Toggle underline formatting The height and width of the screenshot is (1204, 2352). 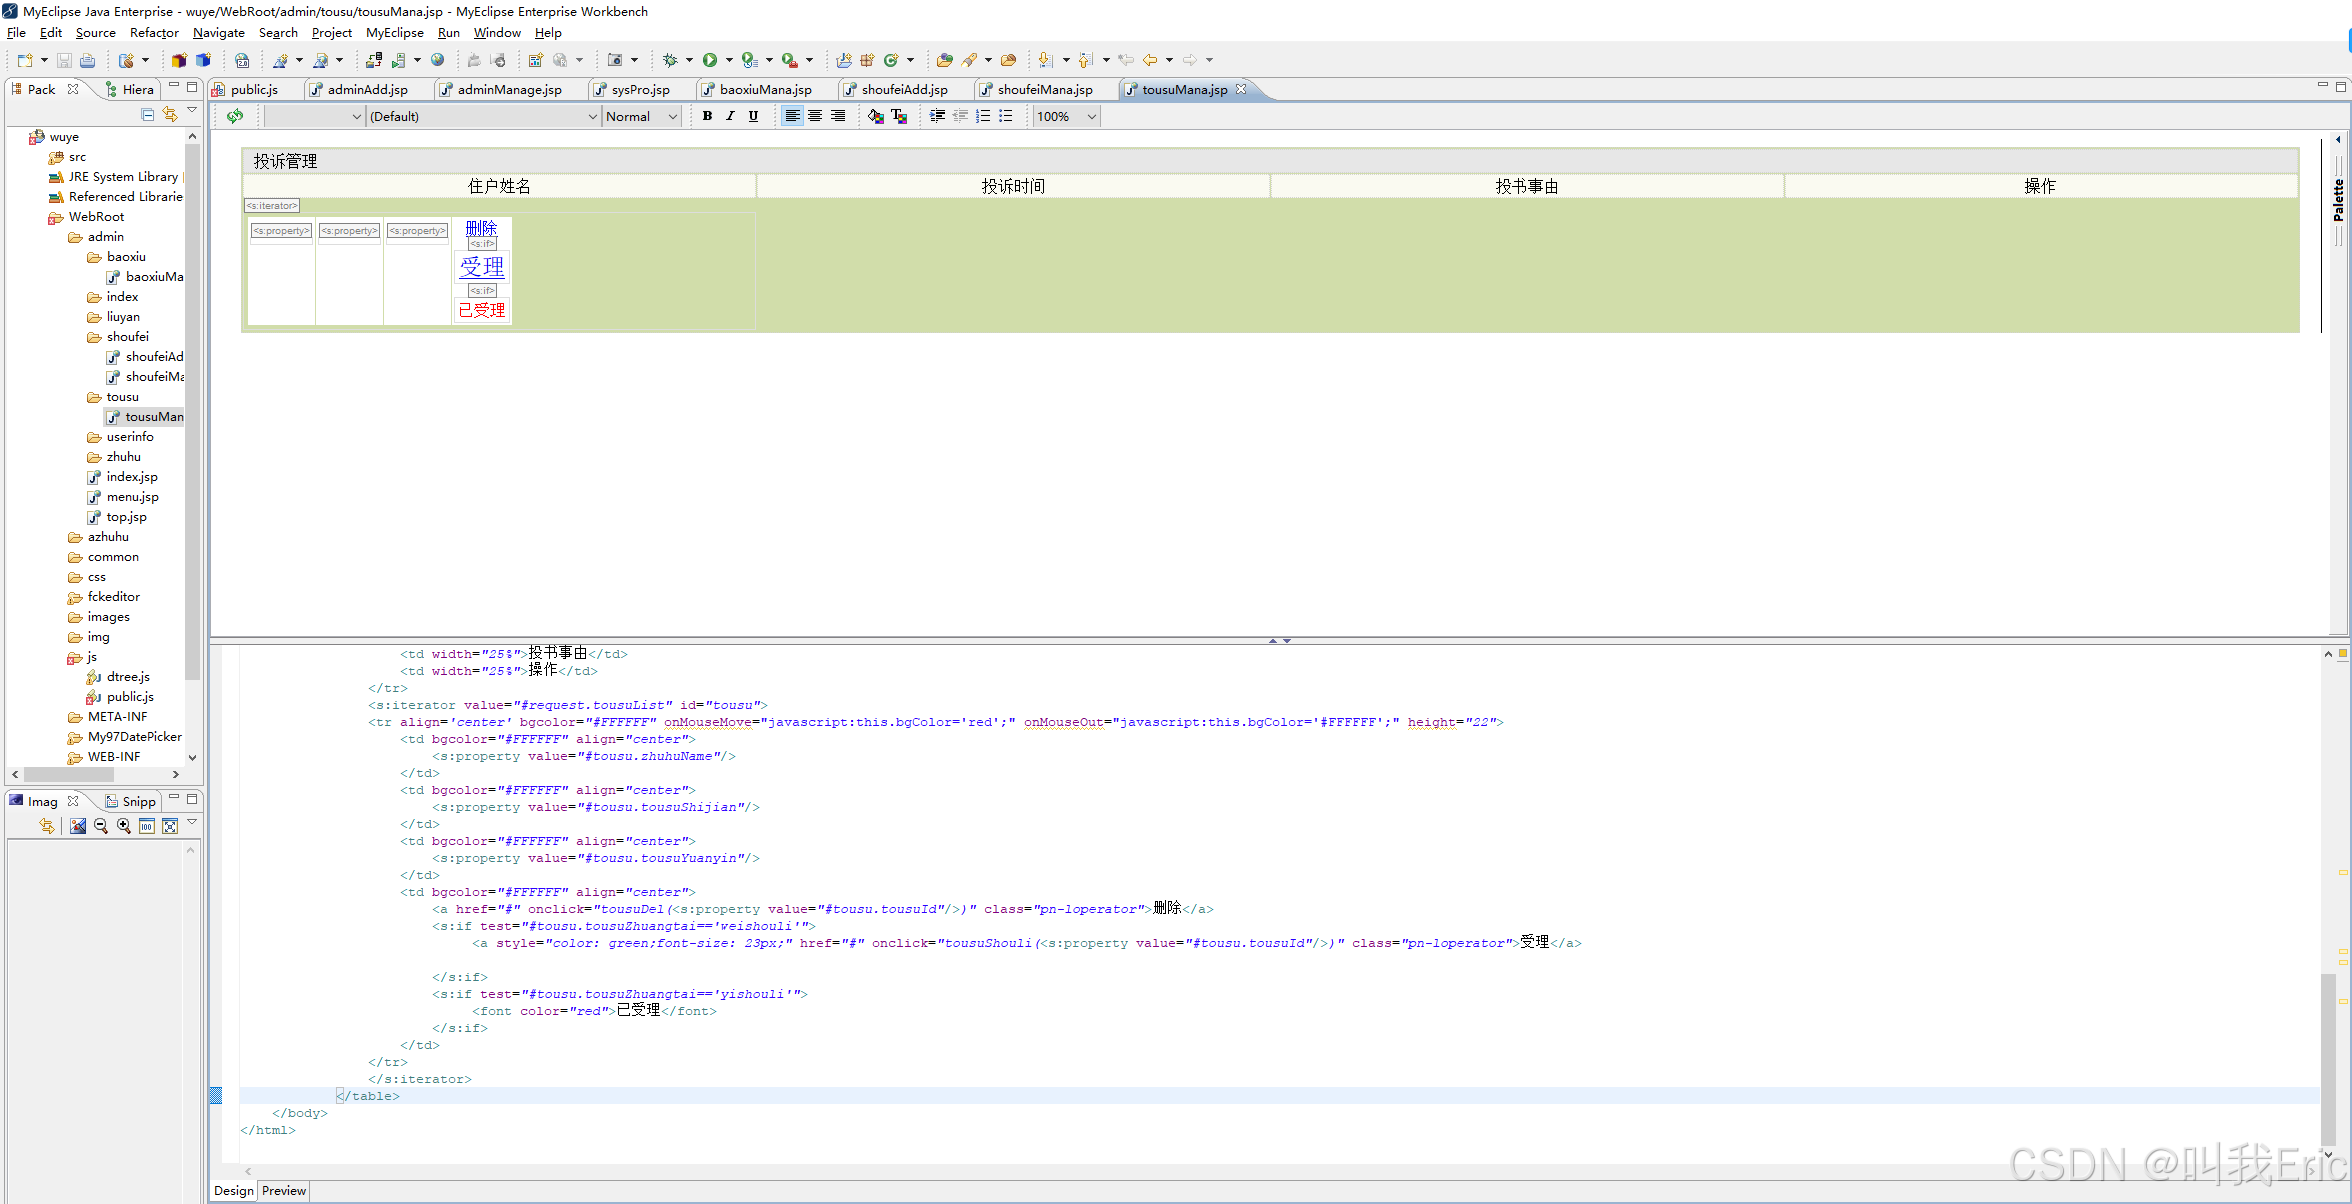point(753,116)
